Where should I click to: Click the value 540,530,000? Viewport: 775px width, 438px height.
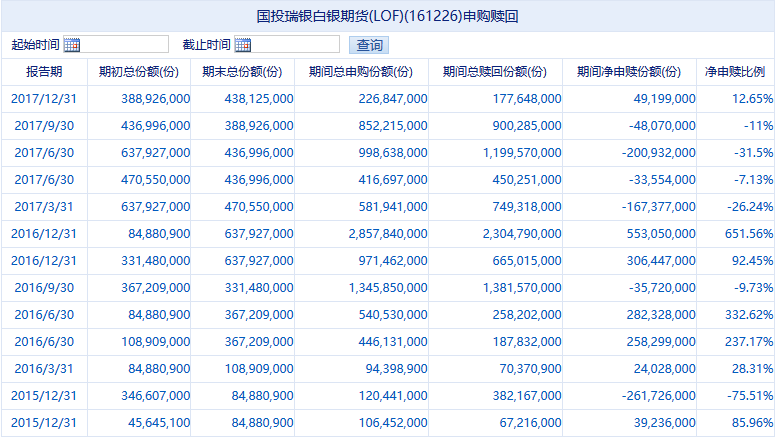pos(393,315)
